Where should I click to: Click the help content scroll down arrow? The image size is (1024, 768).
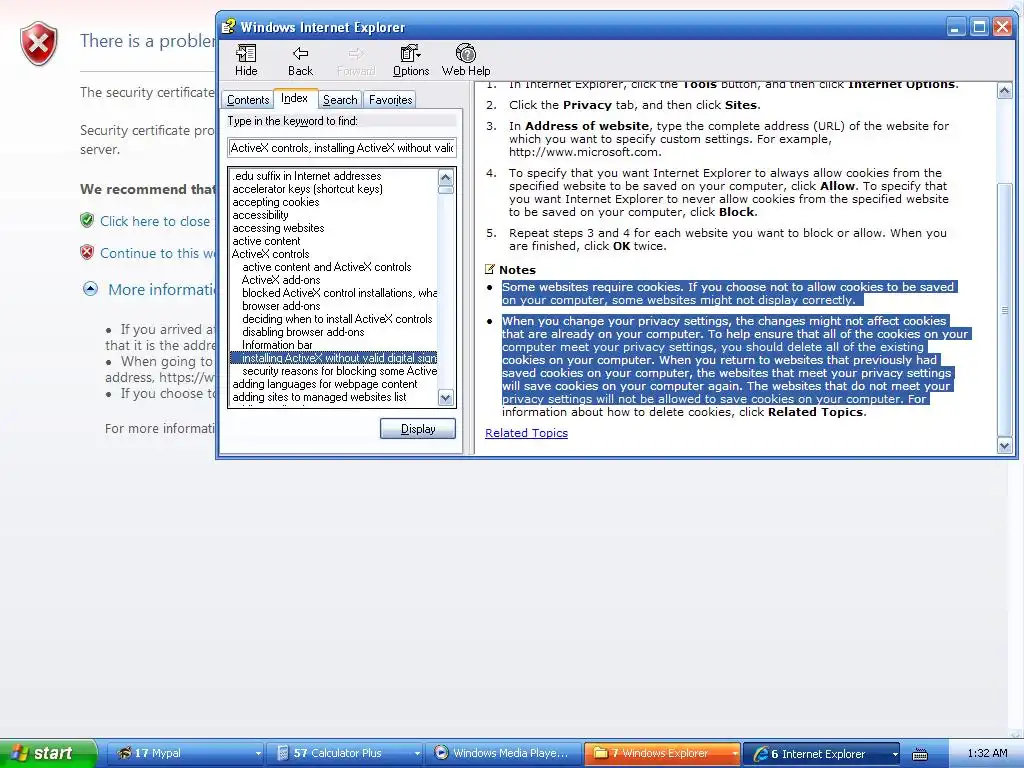pyautogui.click(x=1004, y=446)
